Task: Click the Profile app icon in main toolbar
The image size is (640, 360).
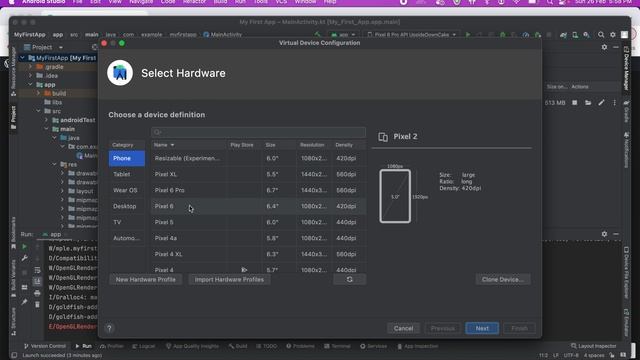Action: coord(526,35)
